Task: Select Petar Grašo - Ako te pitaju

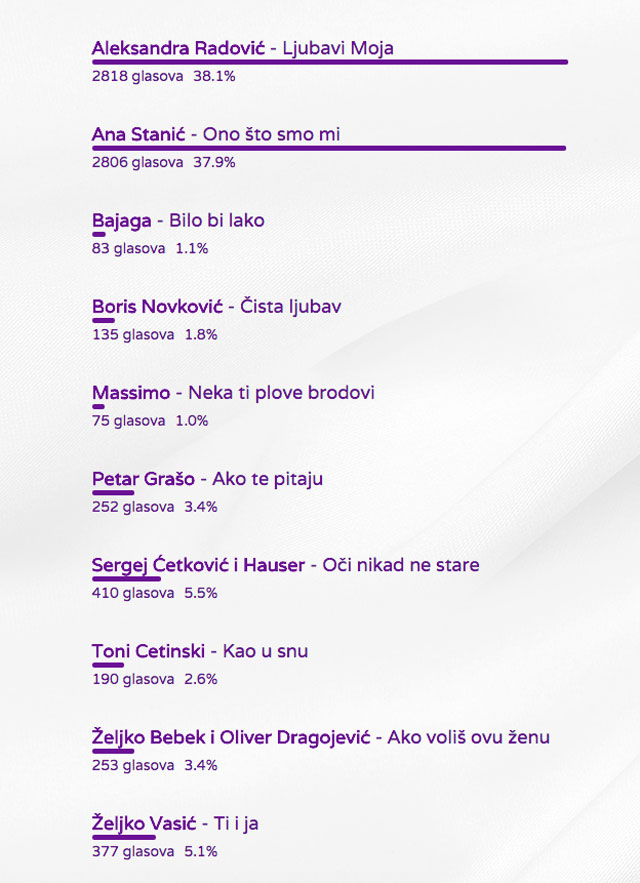Action: pos(207,479)
